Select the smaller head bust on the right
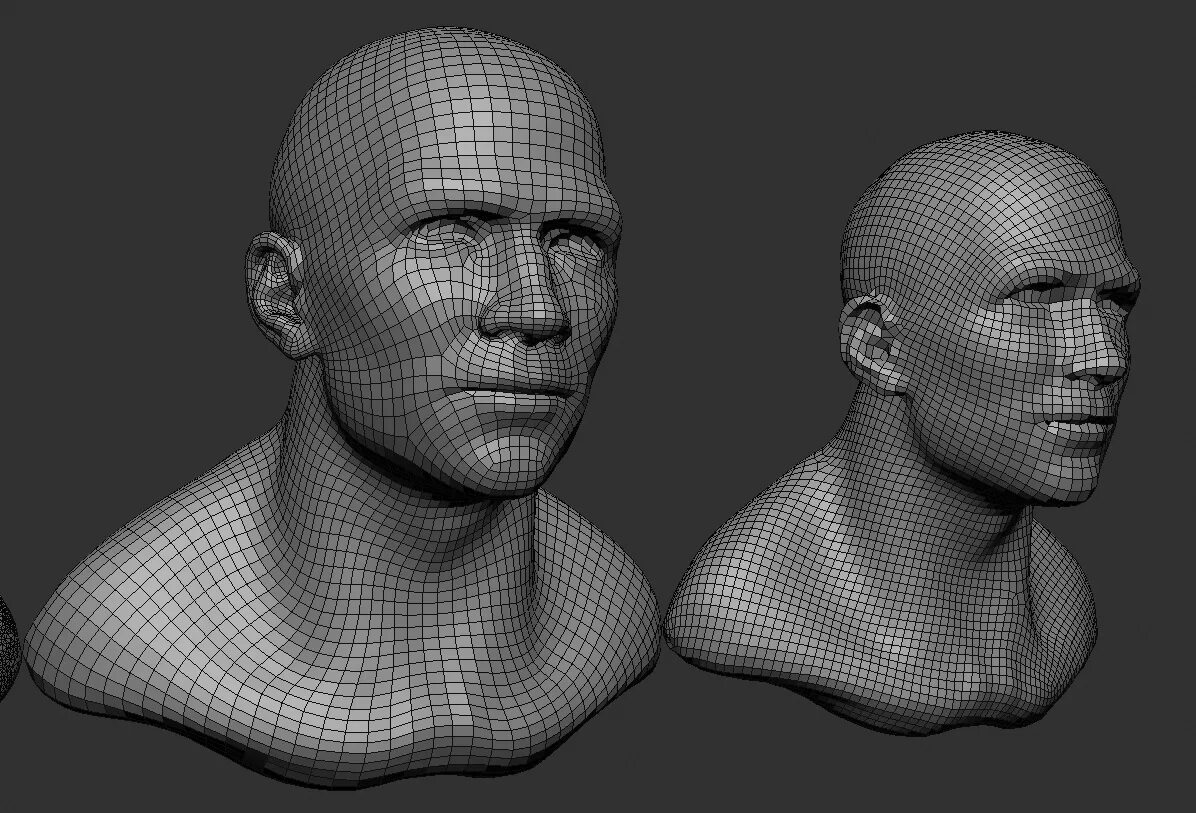The width and height of the screenshot is (1196, 813). point(902,435)
